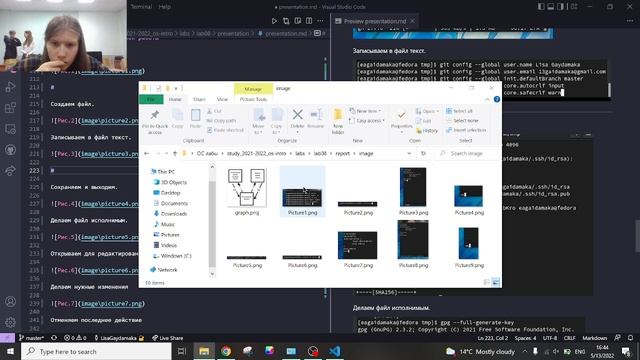Screen dimensions: 640x360
Task: Click Live Share in VS Code status bar
Action: tap(167, 338)
